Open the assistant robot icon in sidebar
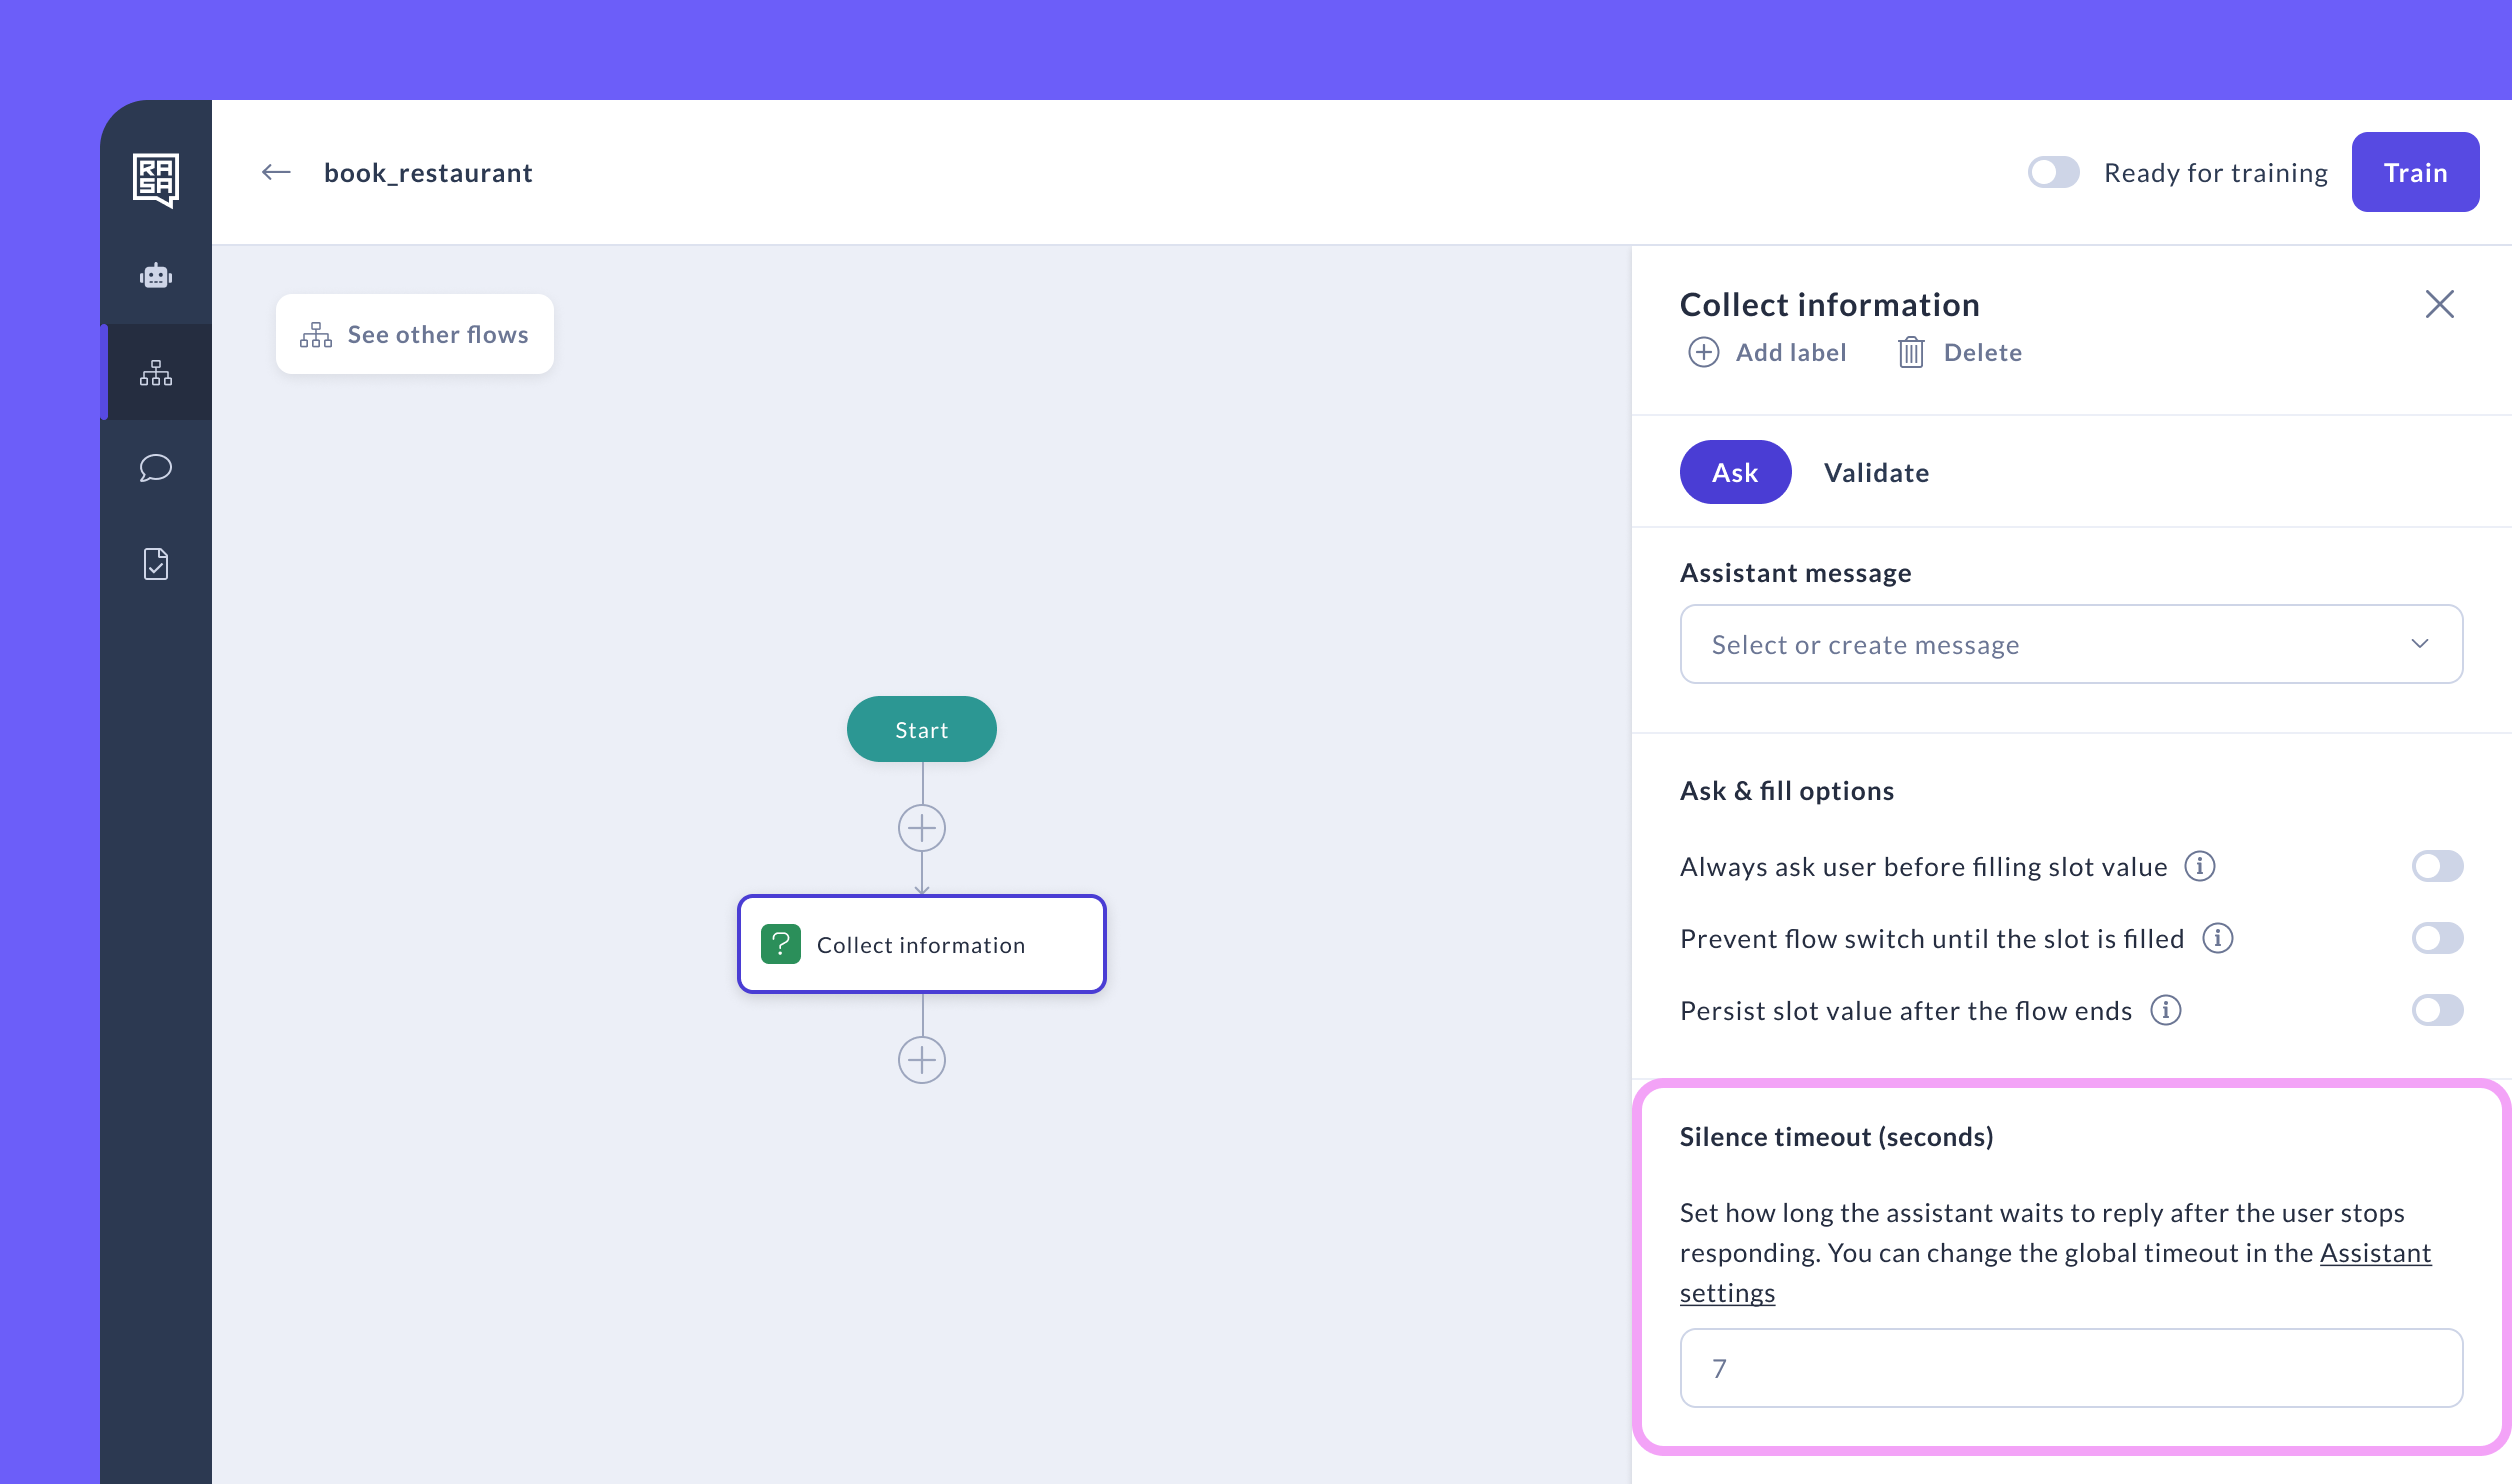2512x1484 pixels. [x=155, y=275]
